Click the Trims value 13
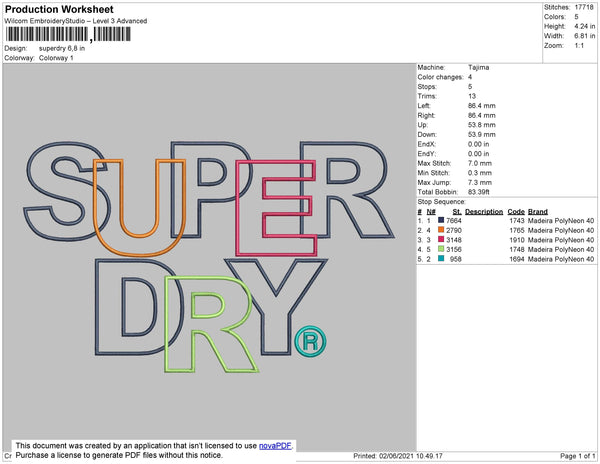The width and height of the screenshot is (600, 464). click(x=472, y=96)
